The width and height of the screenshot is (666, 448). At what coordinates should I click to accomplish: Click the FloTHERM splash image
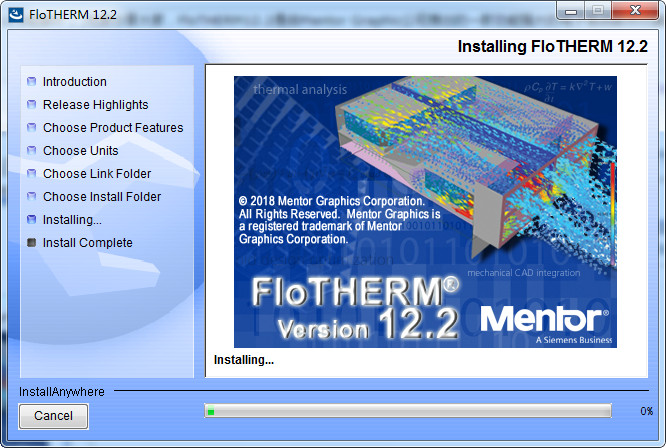coord(425,211)
